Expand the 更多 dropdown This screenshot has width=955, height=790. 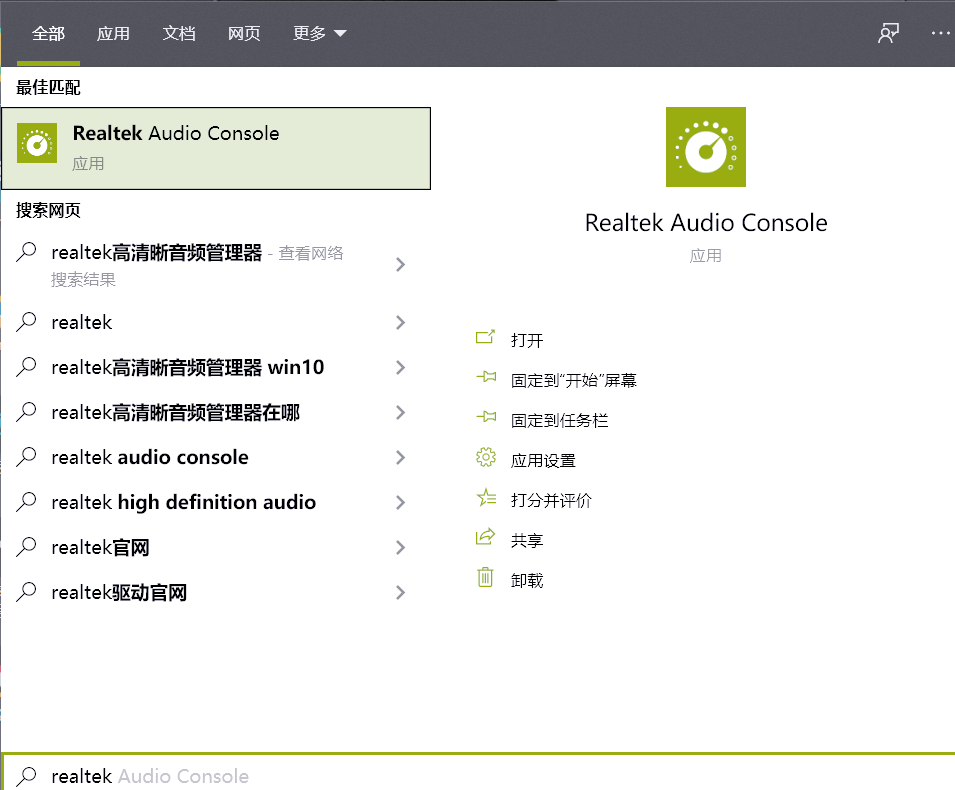pos(320,33)
